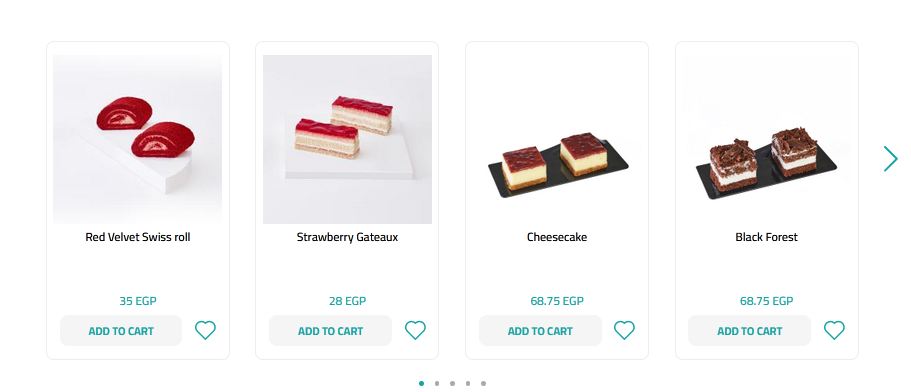Screen dimensions: 911x392
Task: Favorite the Red Velvet Swiss roll heart icon
Action: 205,330
